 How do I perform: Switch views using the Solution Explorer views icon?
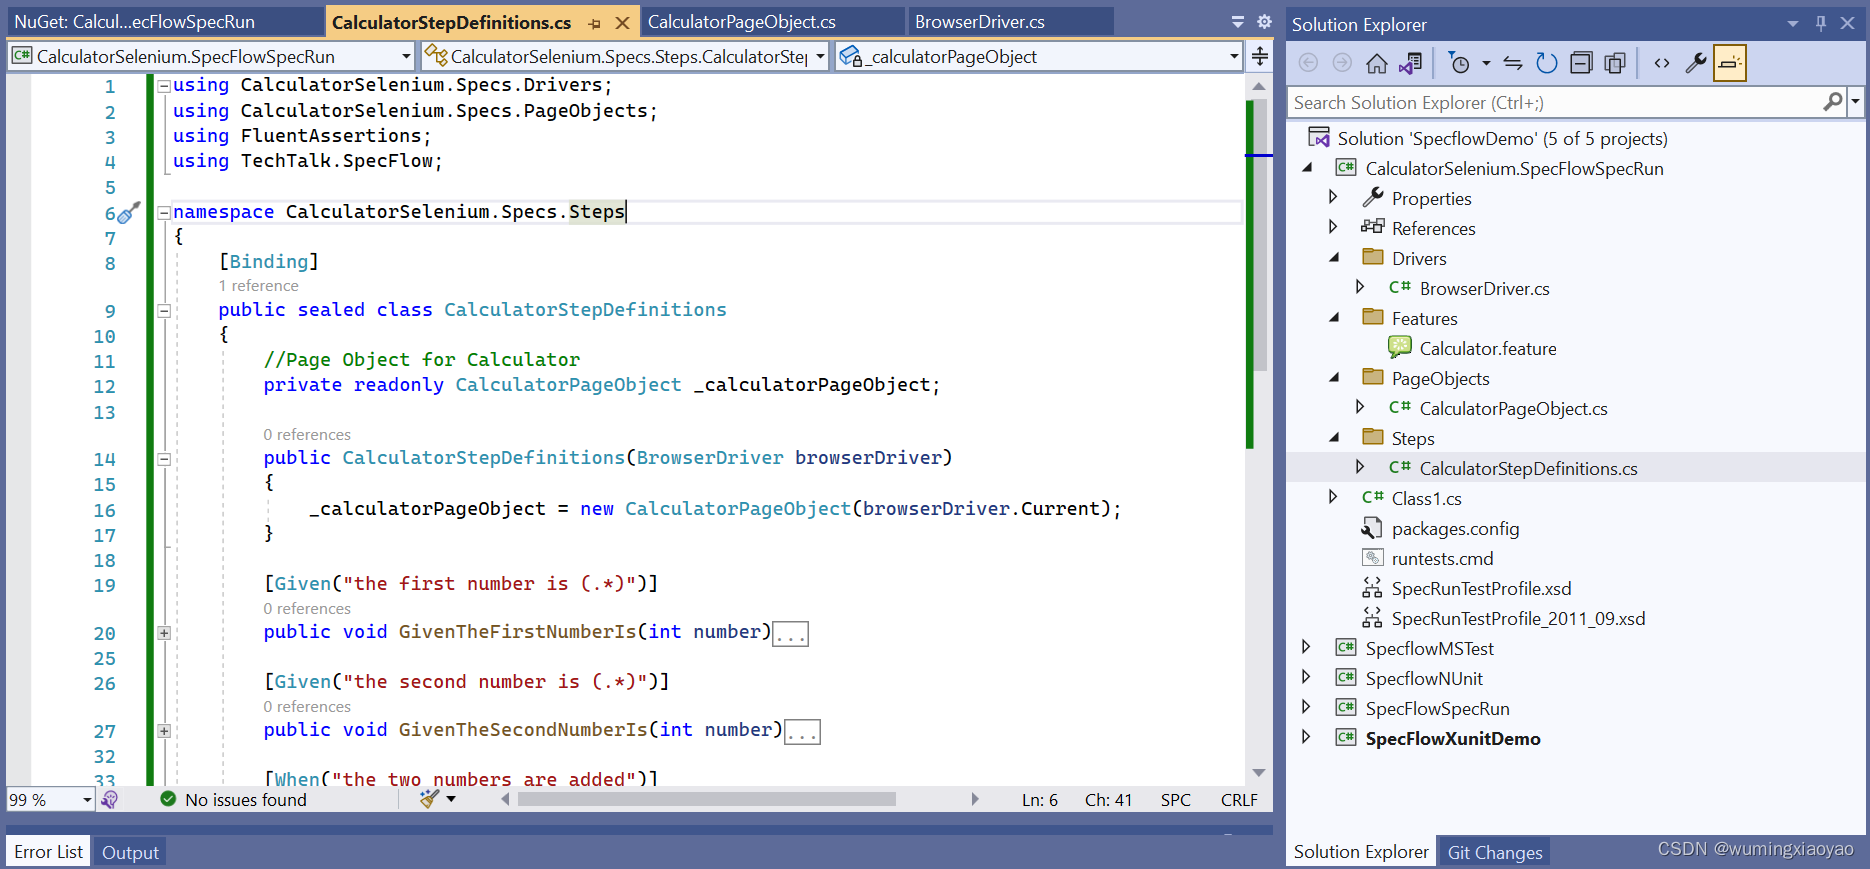[1410, 64]
